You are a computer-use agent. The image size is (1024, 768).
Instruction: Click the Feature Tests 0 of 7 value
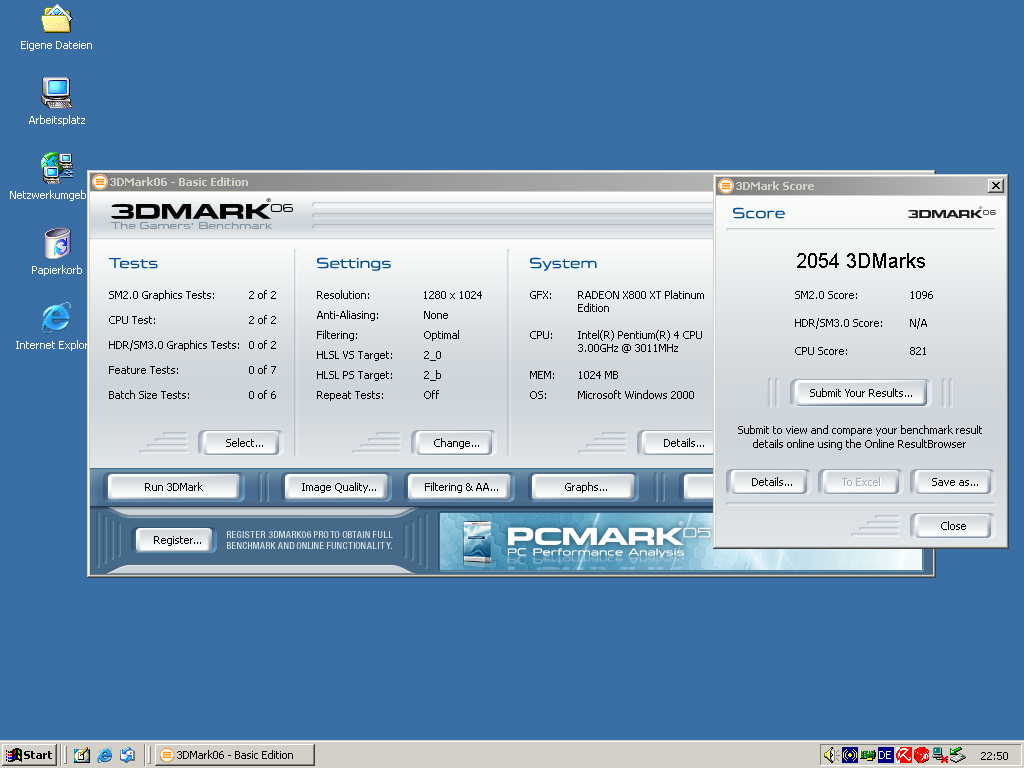pos(262,370)
